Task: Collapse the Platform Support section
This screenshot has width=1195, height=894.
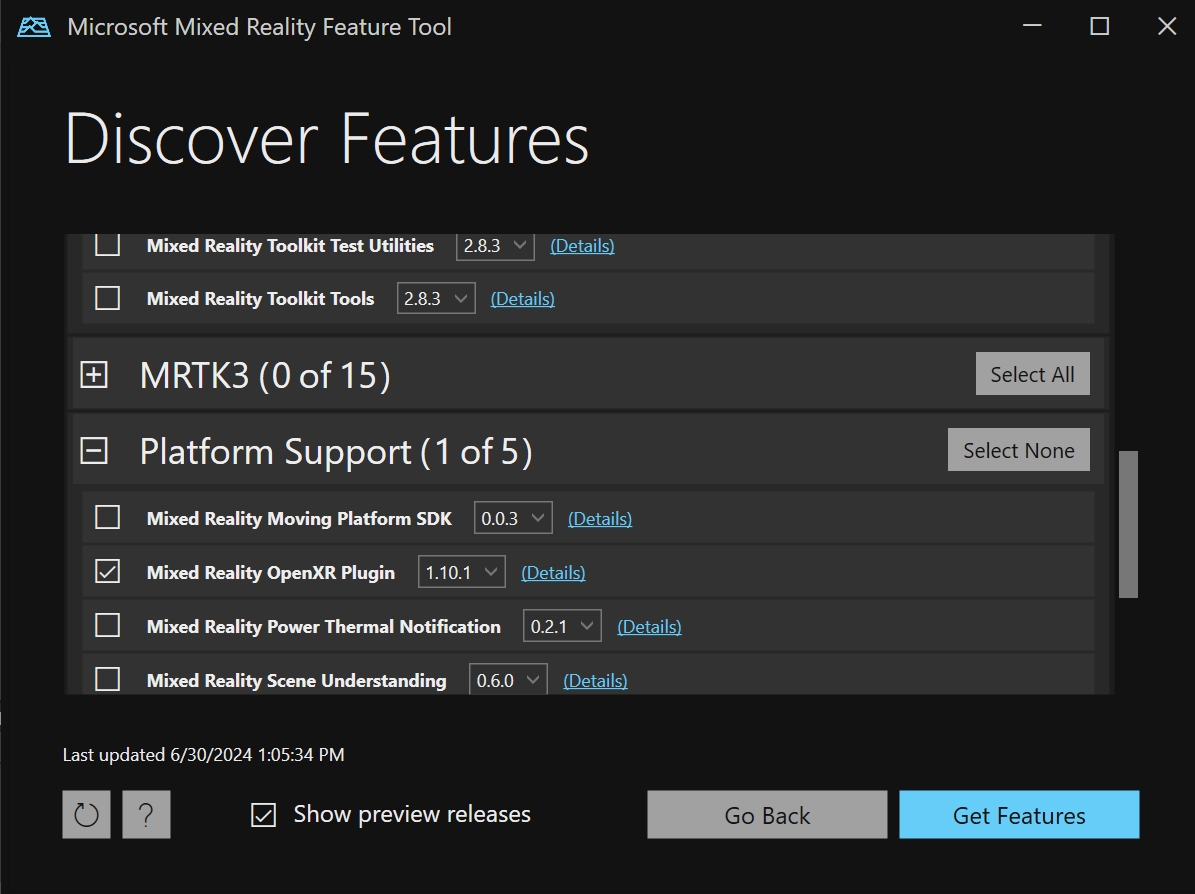Action: pyautogui.click(x=93, y=451)
